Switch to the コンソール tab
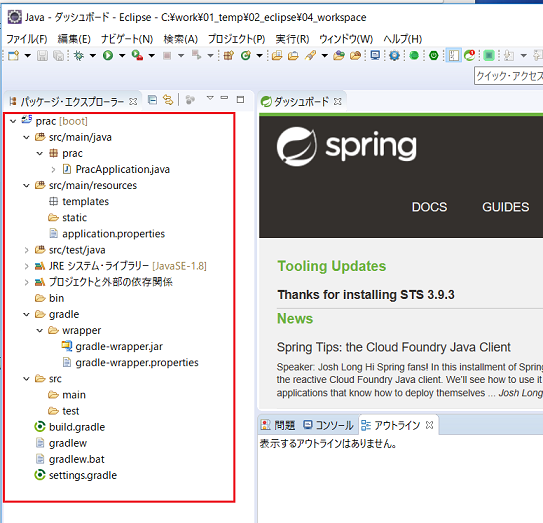 (x=328, y=425)
